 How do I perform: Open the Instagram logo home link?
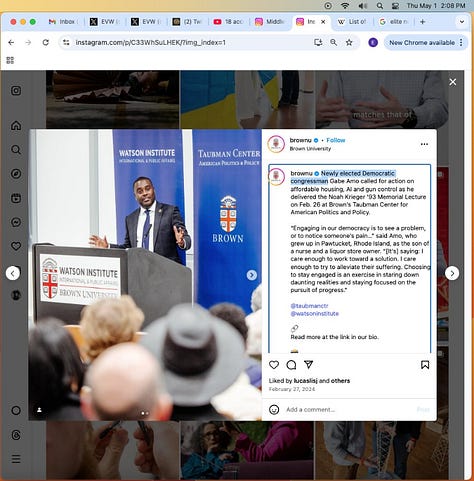pos(16,91)
